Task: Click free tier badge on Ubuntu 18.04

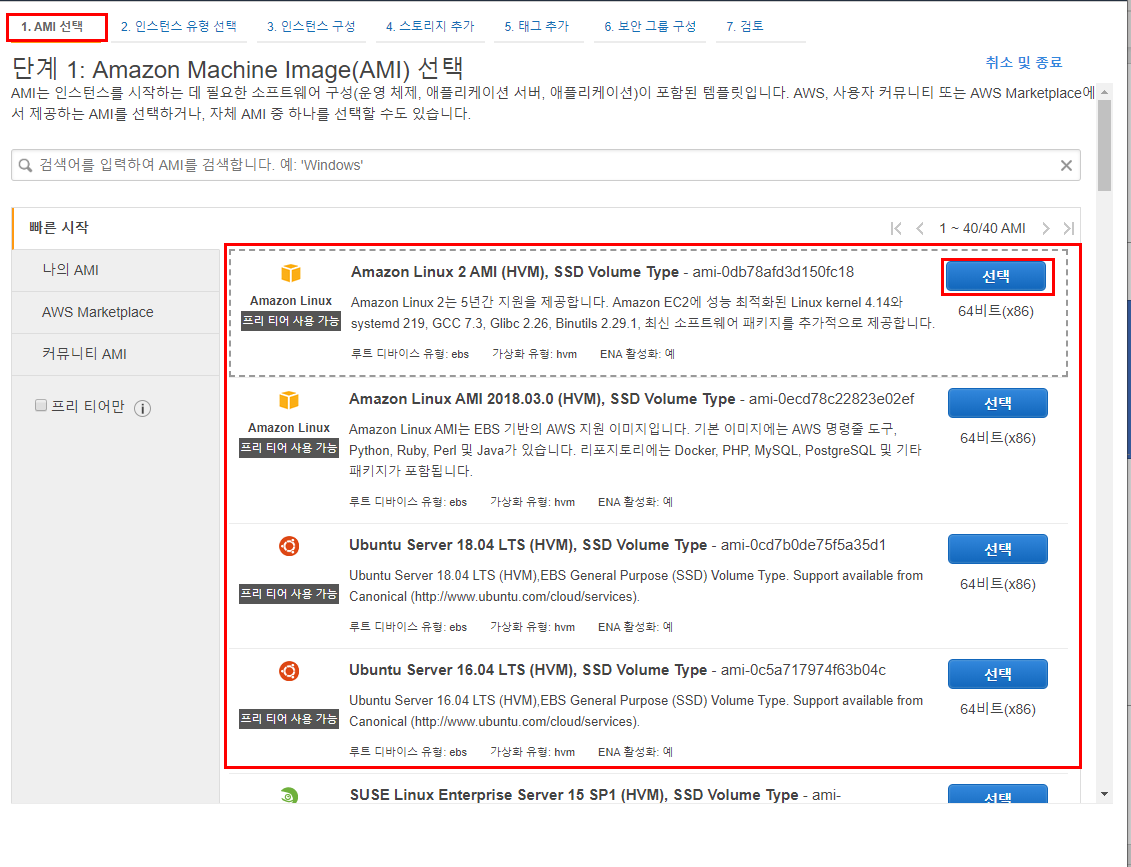Action: pos(289,594)
